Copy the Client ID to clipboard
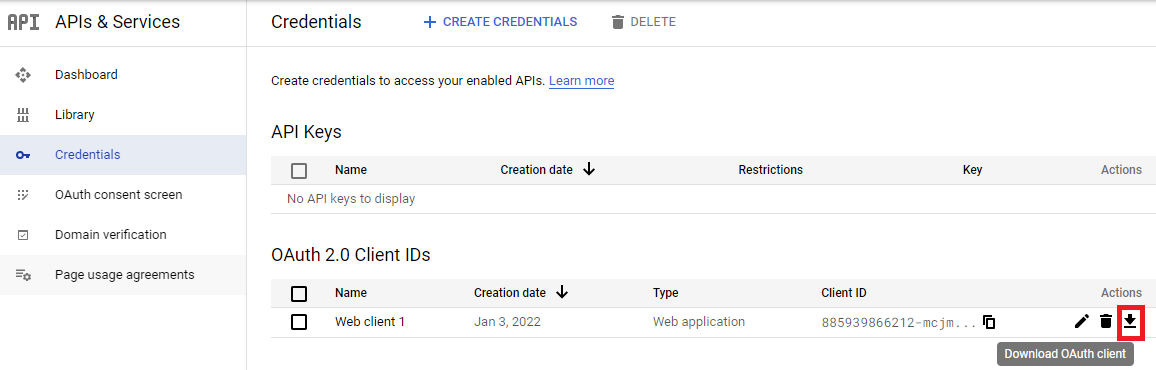The width and height of the screenshot is (1156, 370). point(989,322)
